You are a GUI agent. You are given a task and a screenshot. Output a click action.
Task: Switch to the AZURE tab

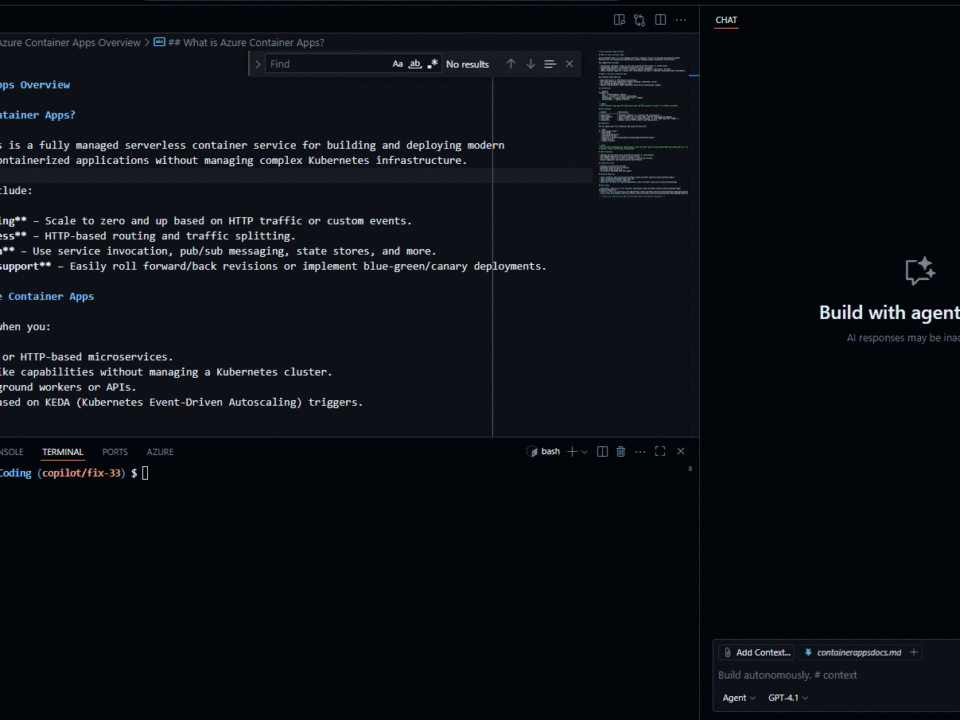(160, 452)
